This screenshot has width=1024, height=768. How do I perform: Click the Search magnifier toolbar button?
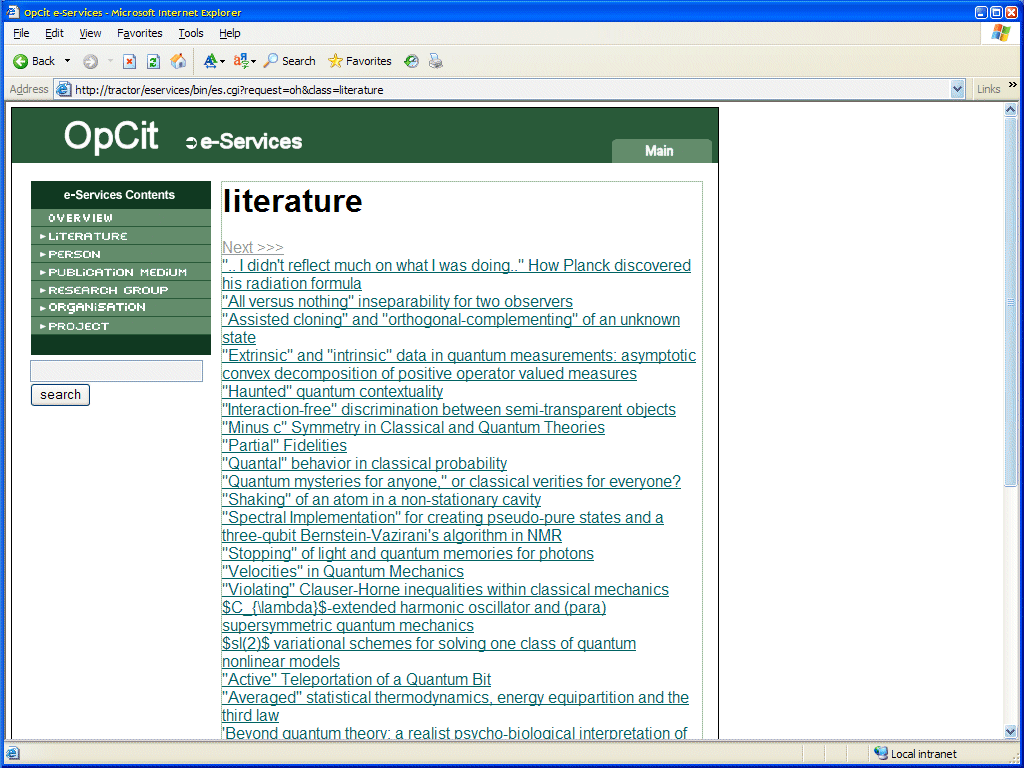[289, 61]
